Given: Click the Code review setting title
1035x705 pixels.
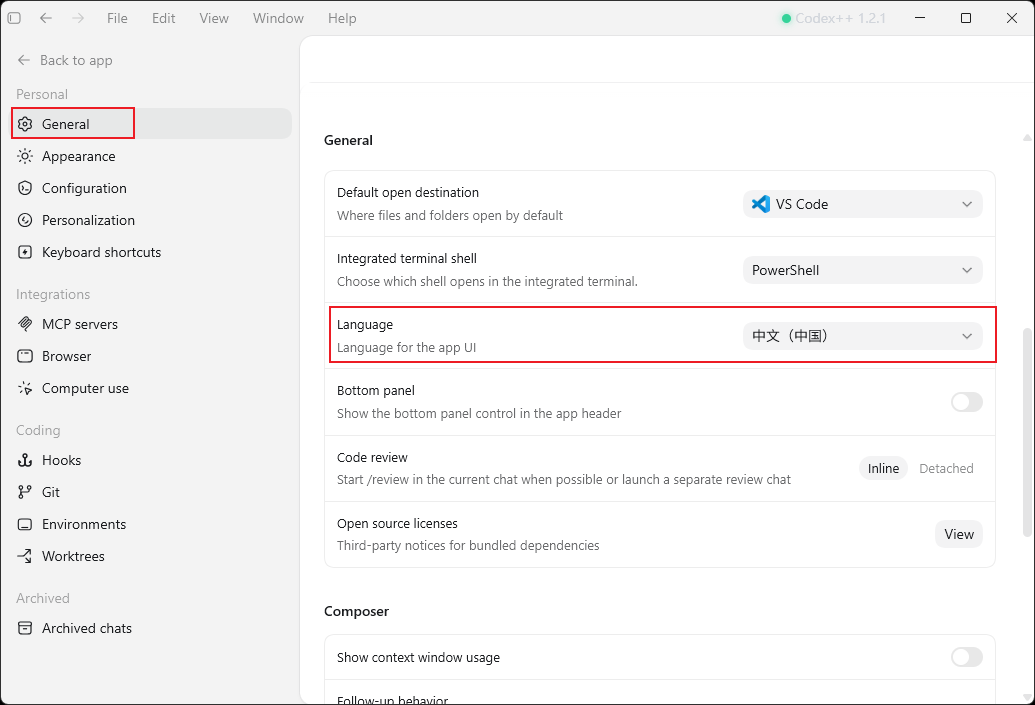Looking at the screenshot, I should click(372, 457).
